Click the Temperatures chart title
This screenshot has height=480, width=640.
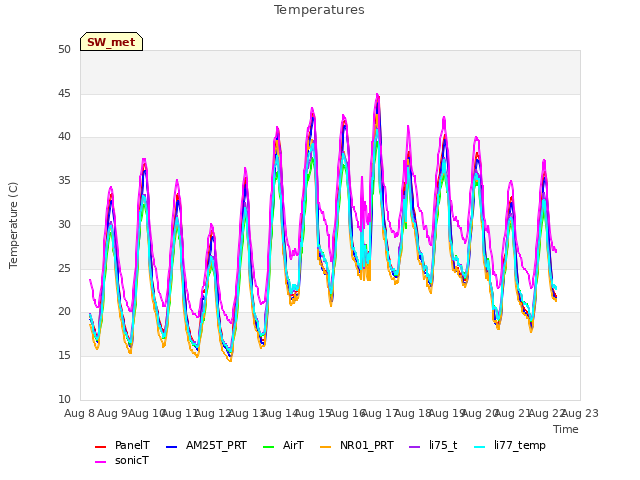point(319,10)
